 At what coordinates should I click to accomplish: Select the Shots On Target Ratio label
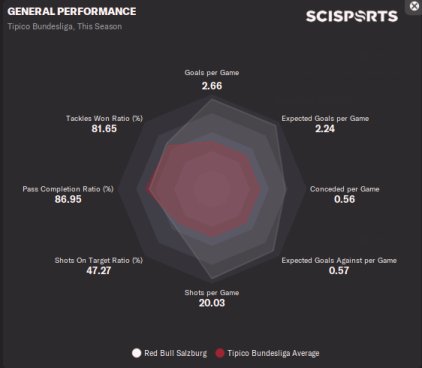[99, 261]
